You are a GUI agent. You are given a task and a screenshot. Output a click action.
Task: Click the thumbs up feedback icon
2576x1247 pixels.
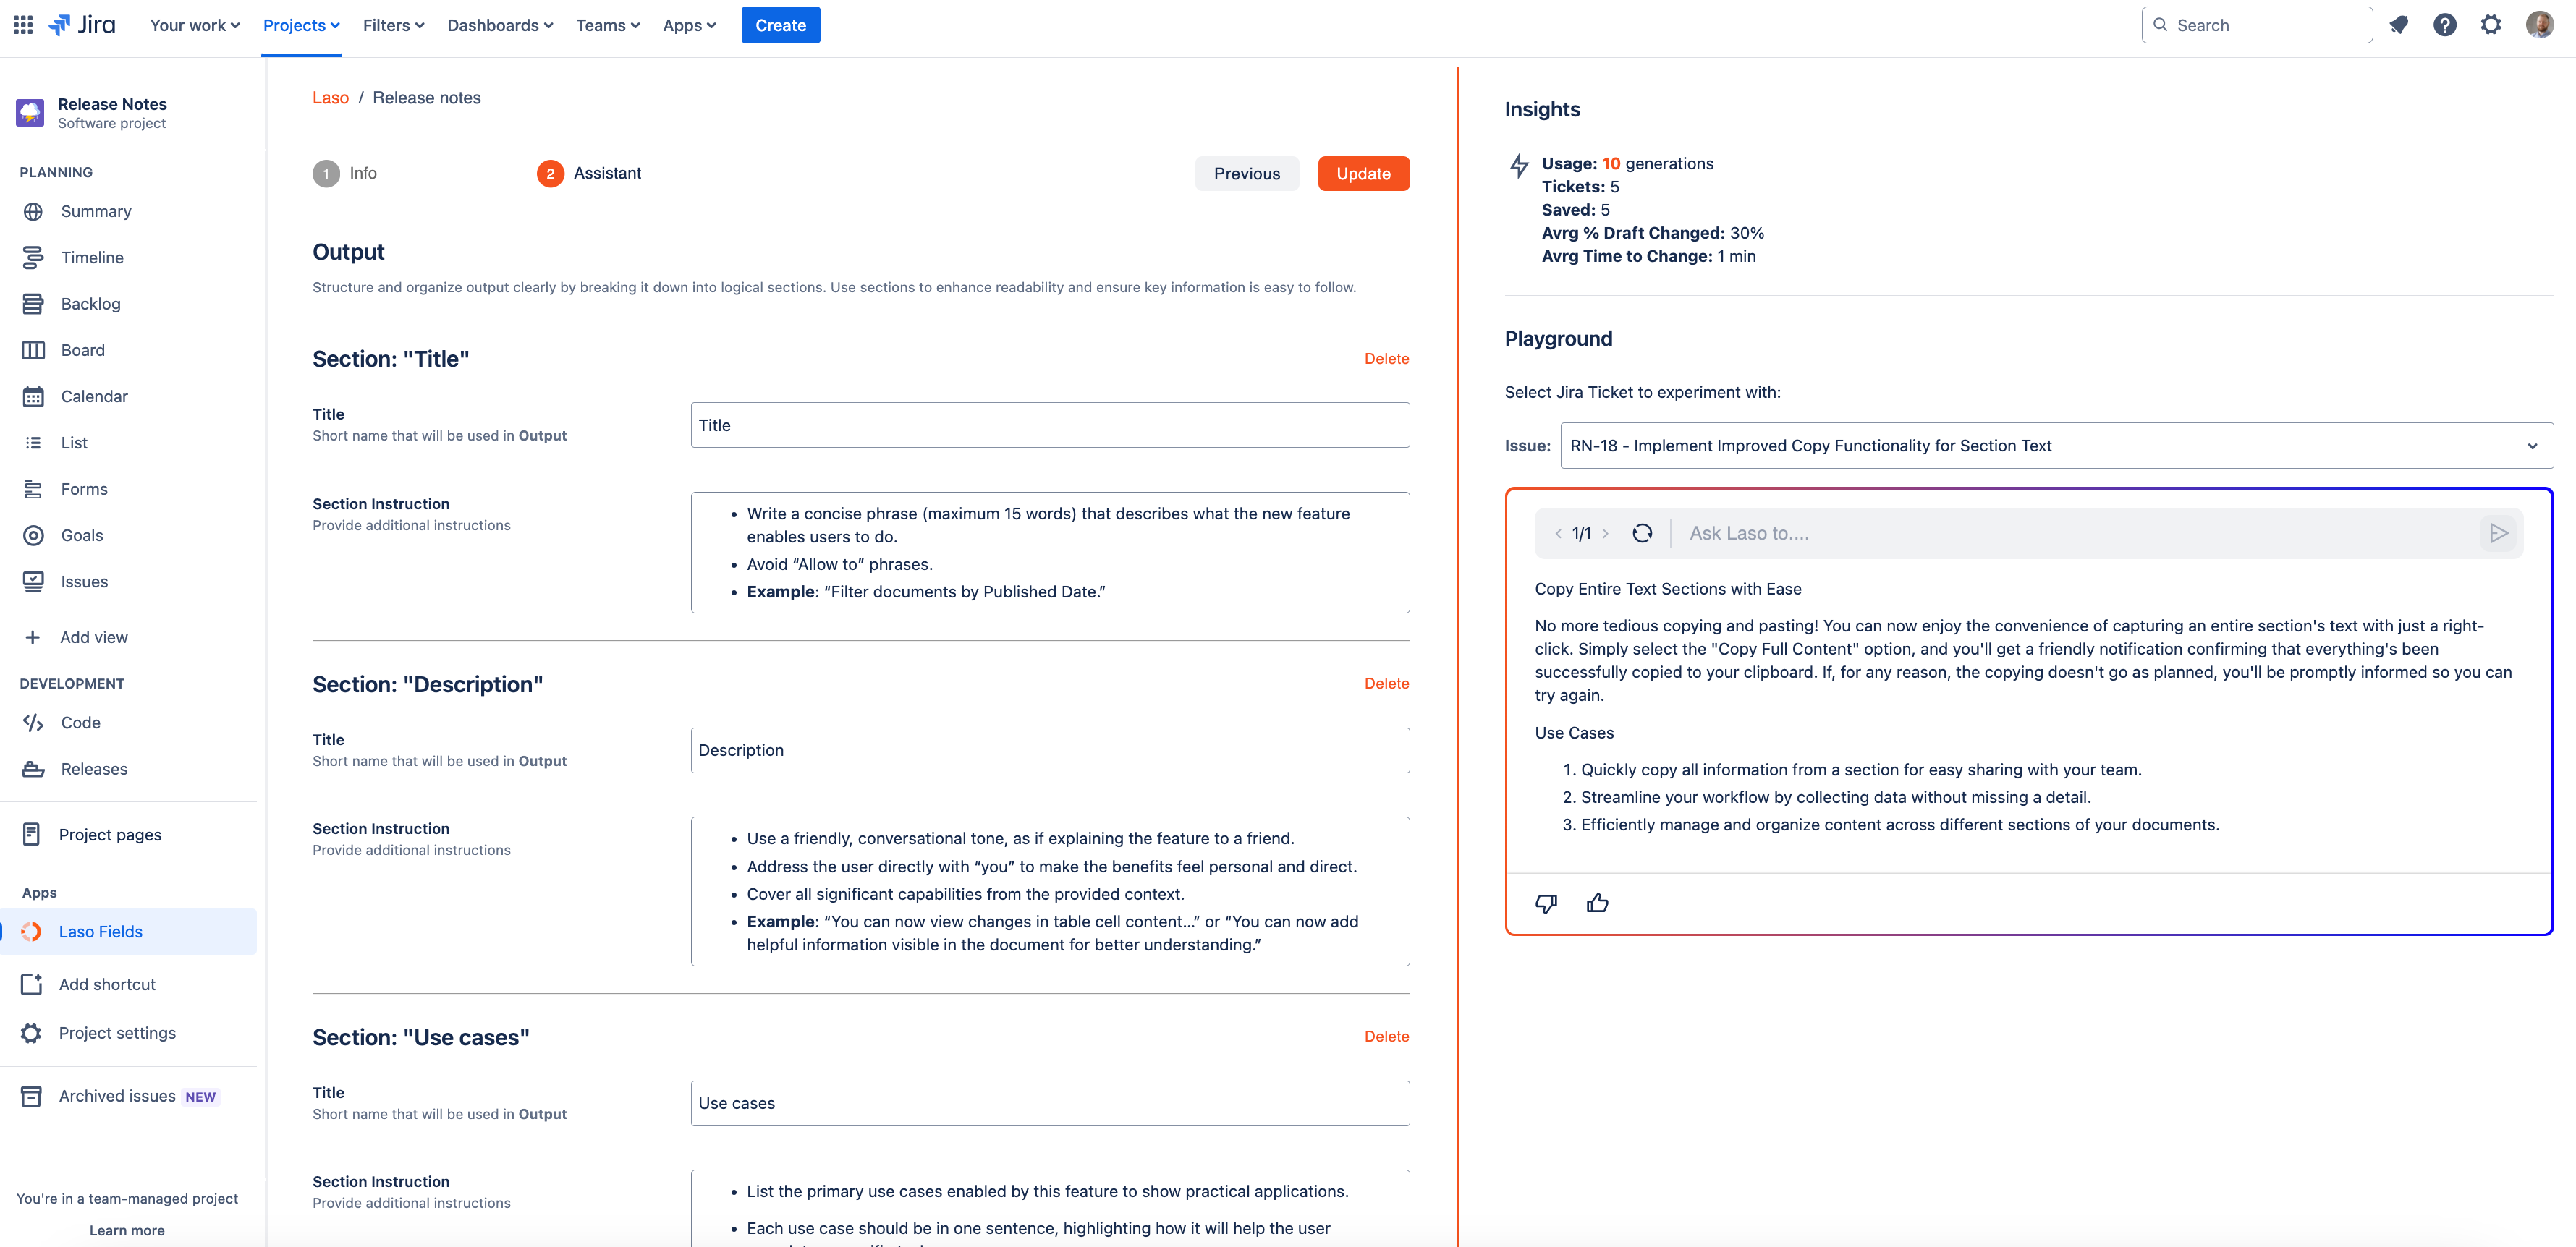click(x=1597, y=903)
